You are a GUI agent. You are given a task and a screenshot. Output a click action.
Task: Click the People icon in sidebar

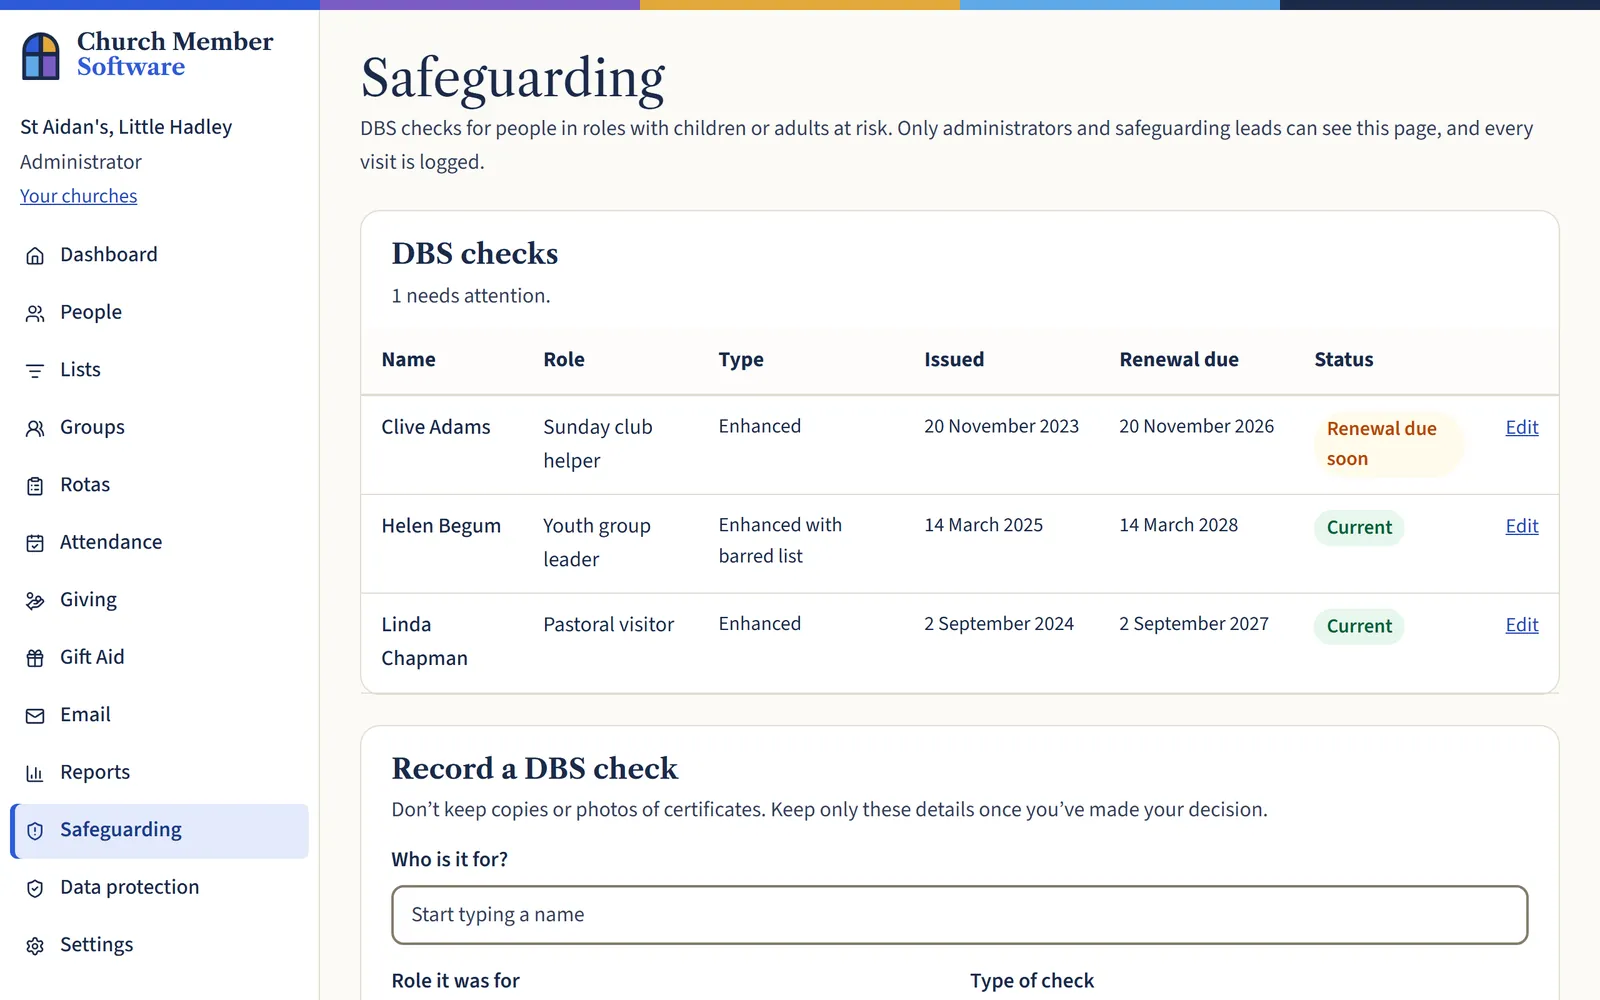coord(35,313)
